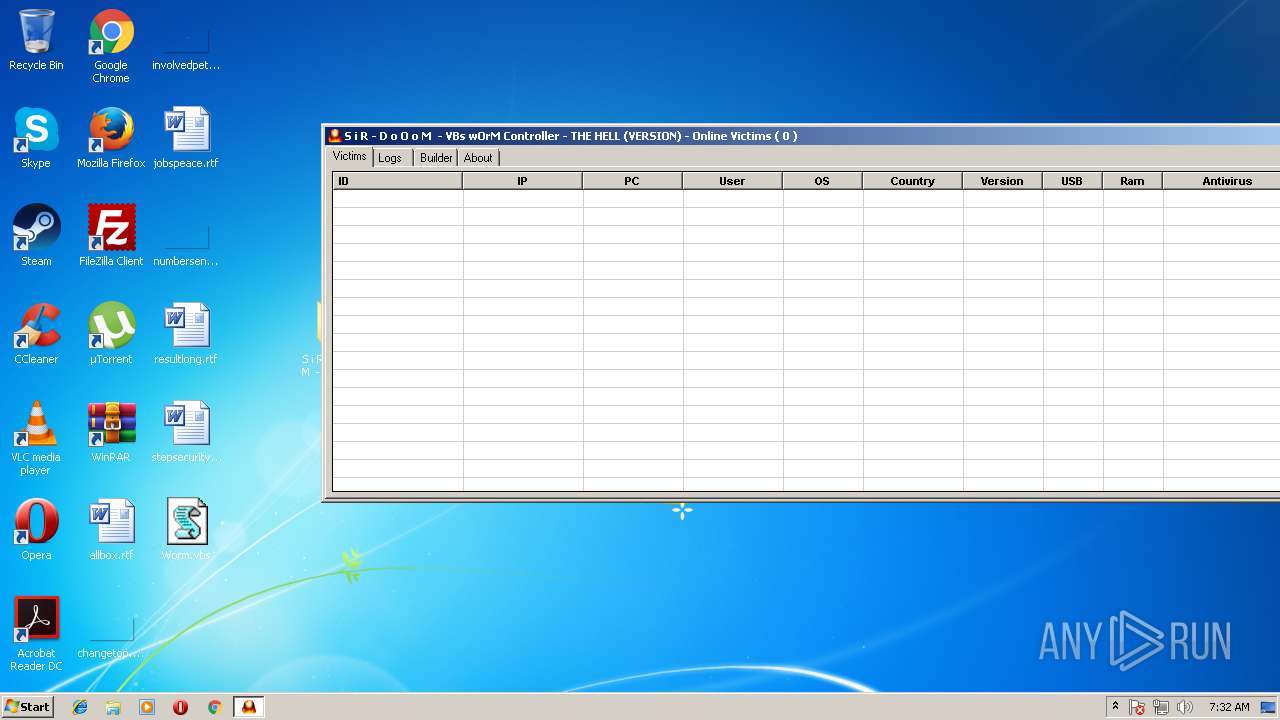Click the PC column header
Screen dimensions: 1280x720
[632, 181]
